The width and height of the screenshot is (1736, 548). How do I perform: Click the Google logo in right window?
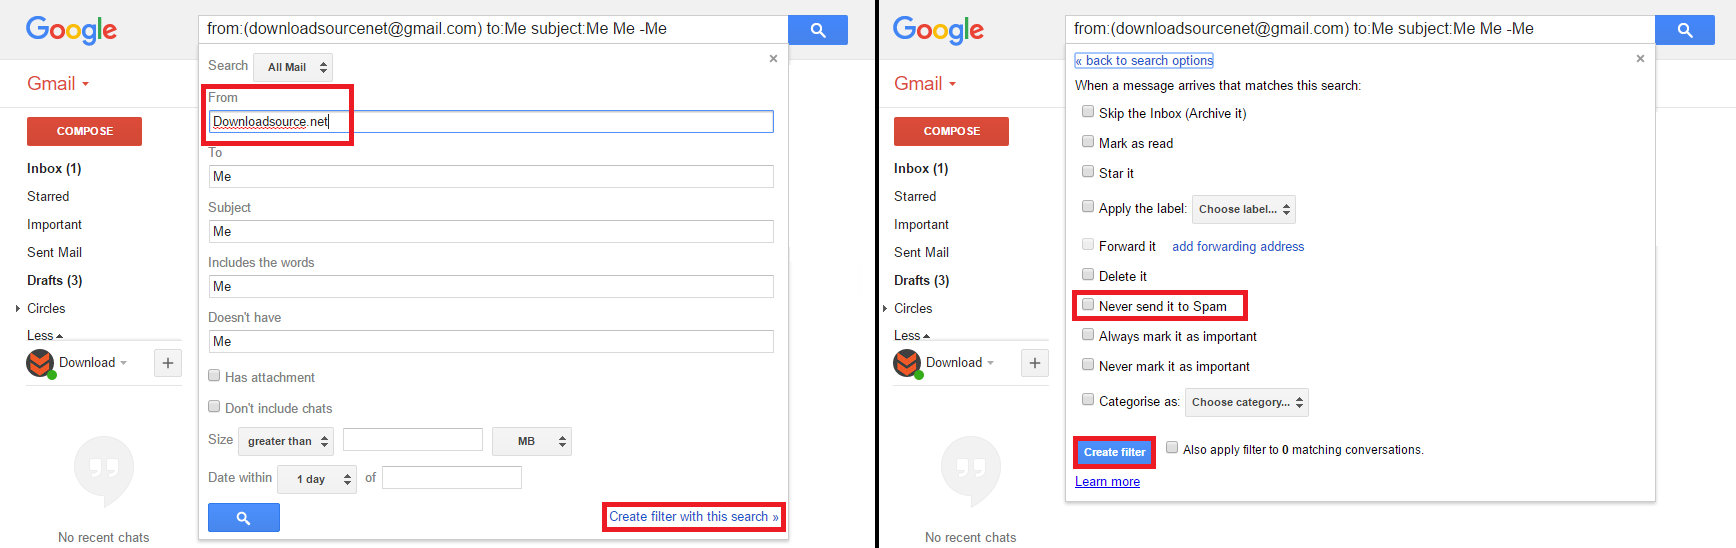pyautogui.click(x=938, y=30)
